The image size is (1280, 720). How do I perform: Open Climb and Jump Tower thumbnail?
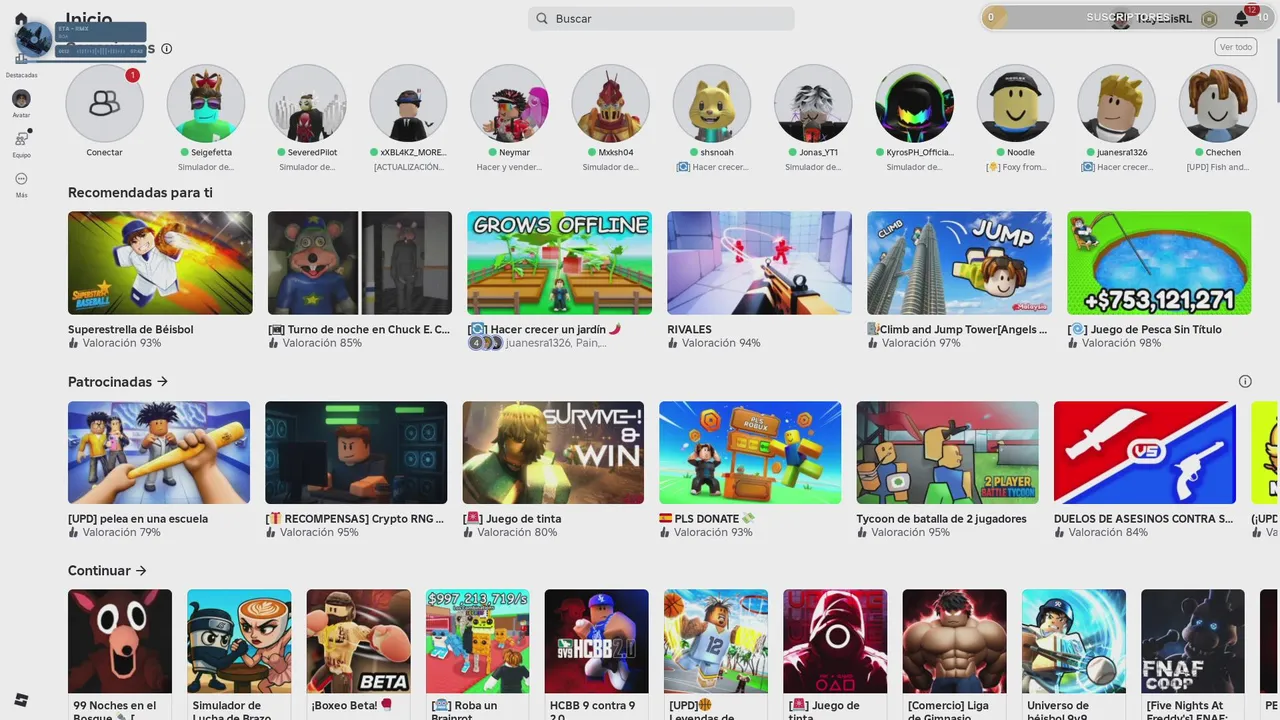tap(960, 263)
